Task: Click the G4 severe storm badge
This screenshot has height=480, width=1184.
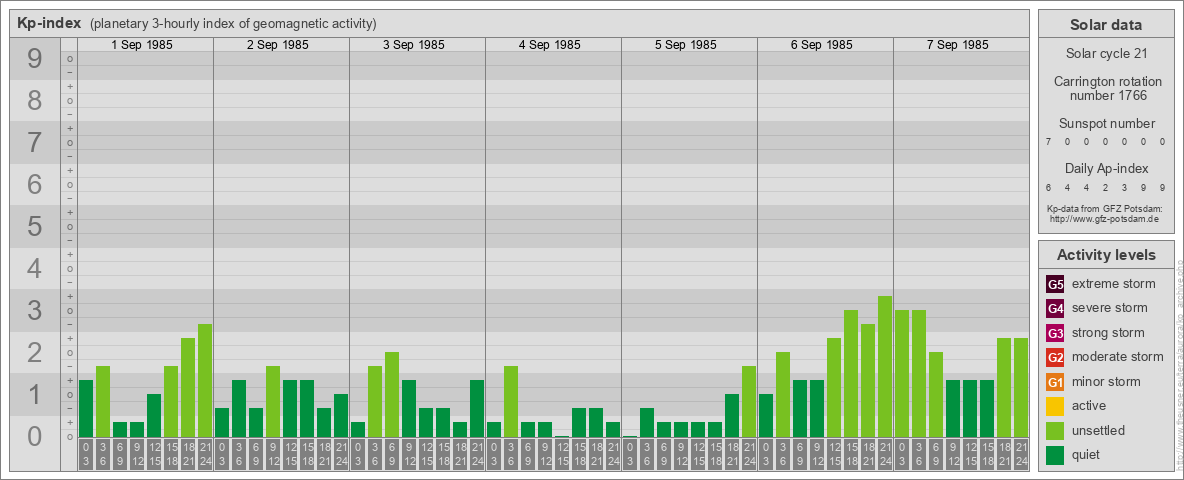Action: [x=1055, y=309]
